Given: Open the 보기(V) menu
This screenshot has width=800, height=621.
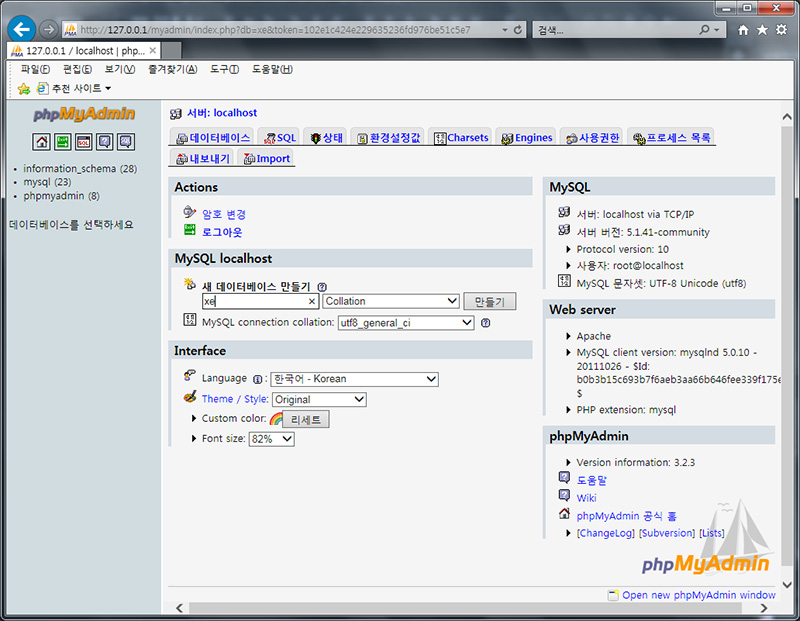Looking at the screenshot, I should coord(120,69).
